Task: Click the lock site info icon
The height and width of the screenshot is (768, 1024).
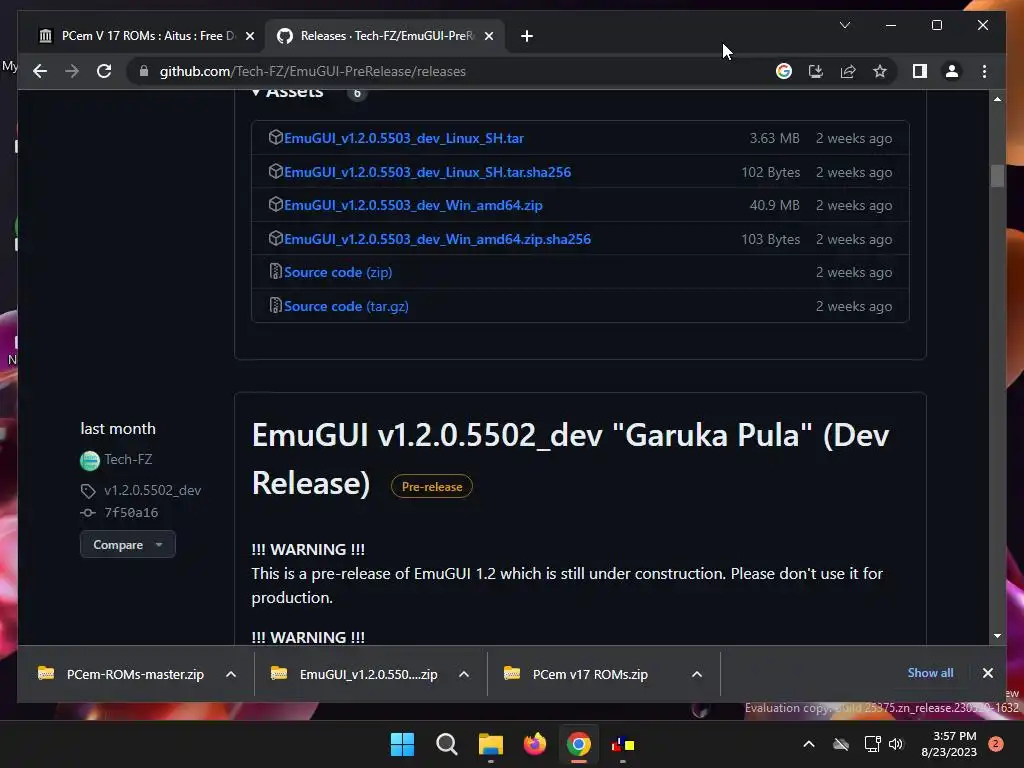Action: pyautogui.click(x=144, y=71)
